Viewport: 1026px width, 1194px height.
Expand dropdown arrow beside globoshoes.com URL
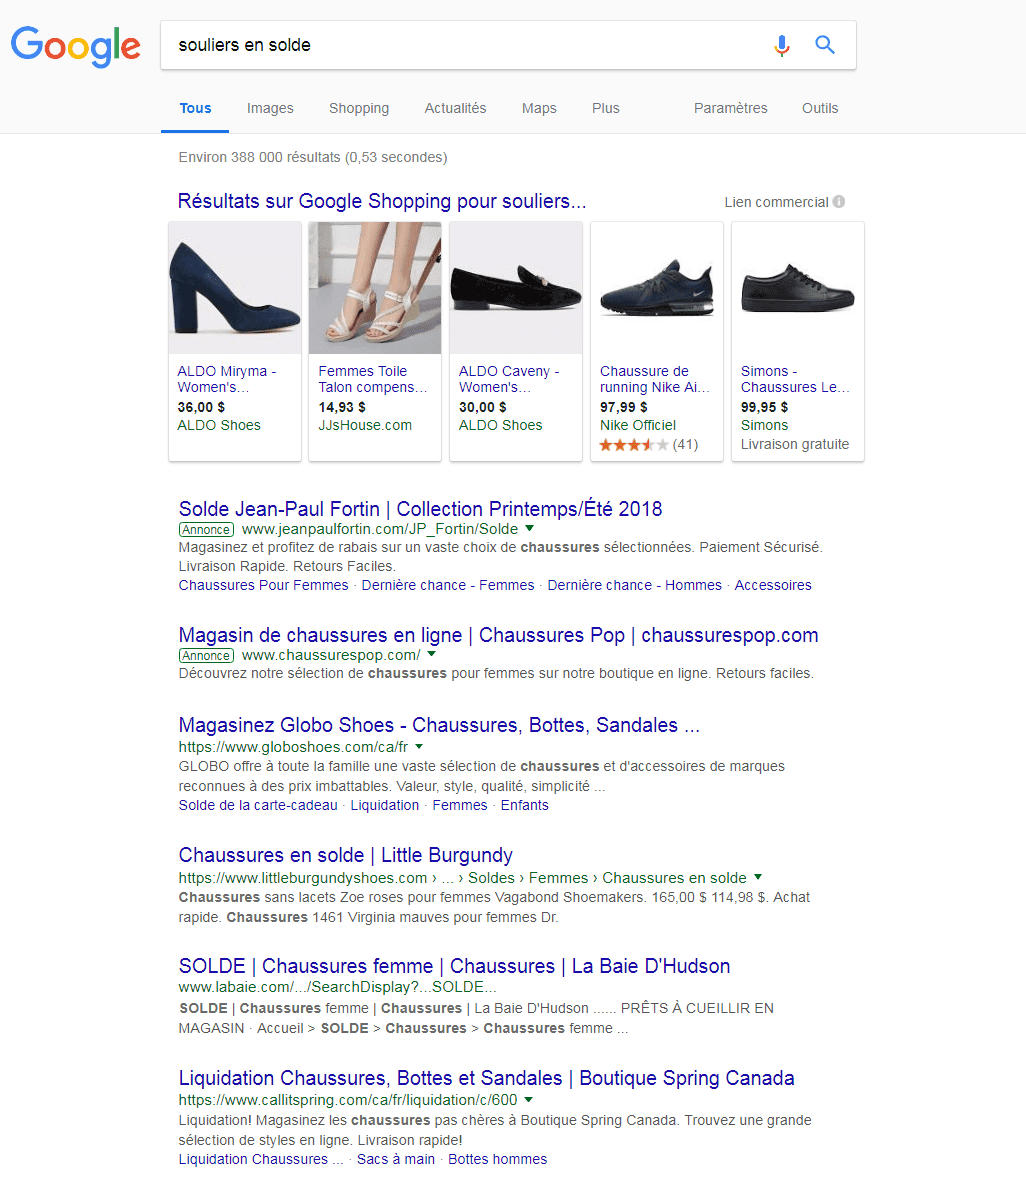pyautogui.click(x=419, y=746)
